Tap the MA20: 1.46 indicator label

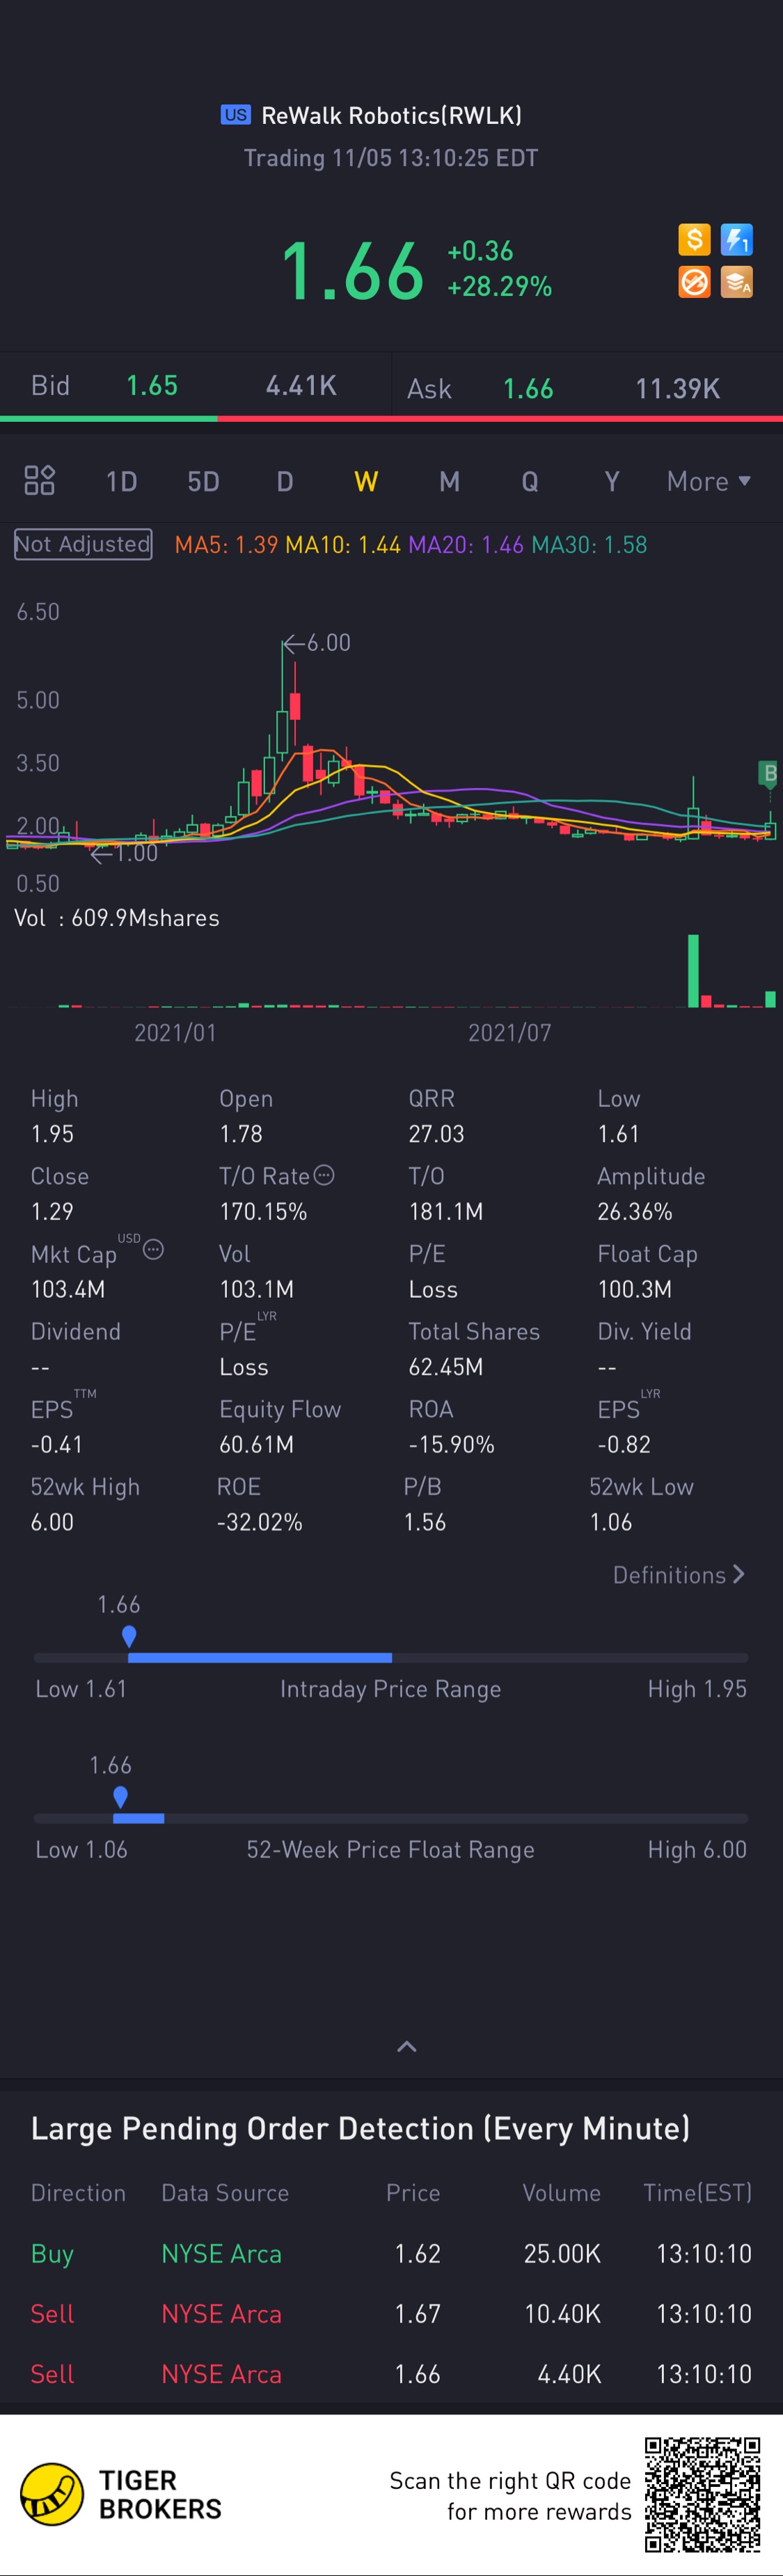[466, 545]
